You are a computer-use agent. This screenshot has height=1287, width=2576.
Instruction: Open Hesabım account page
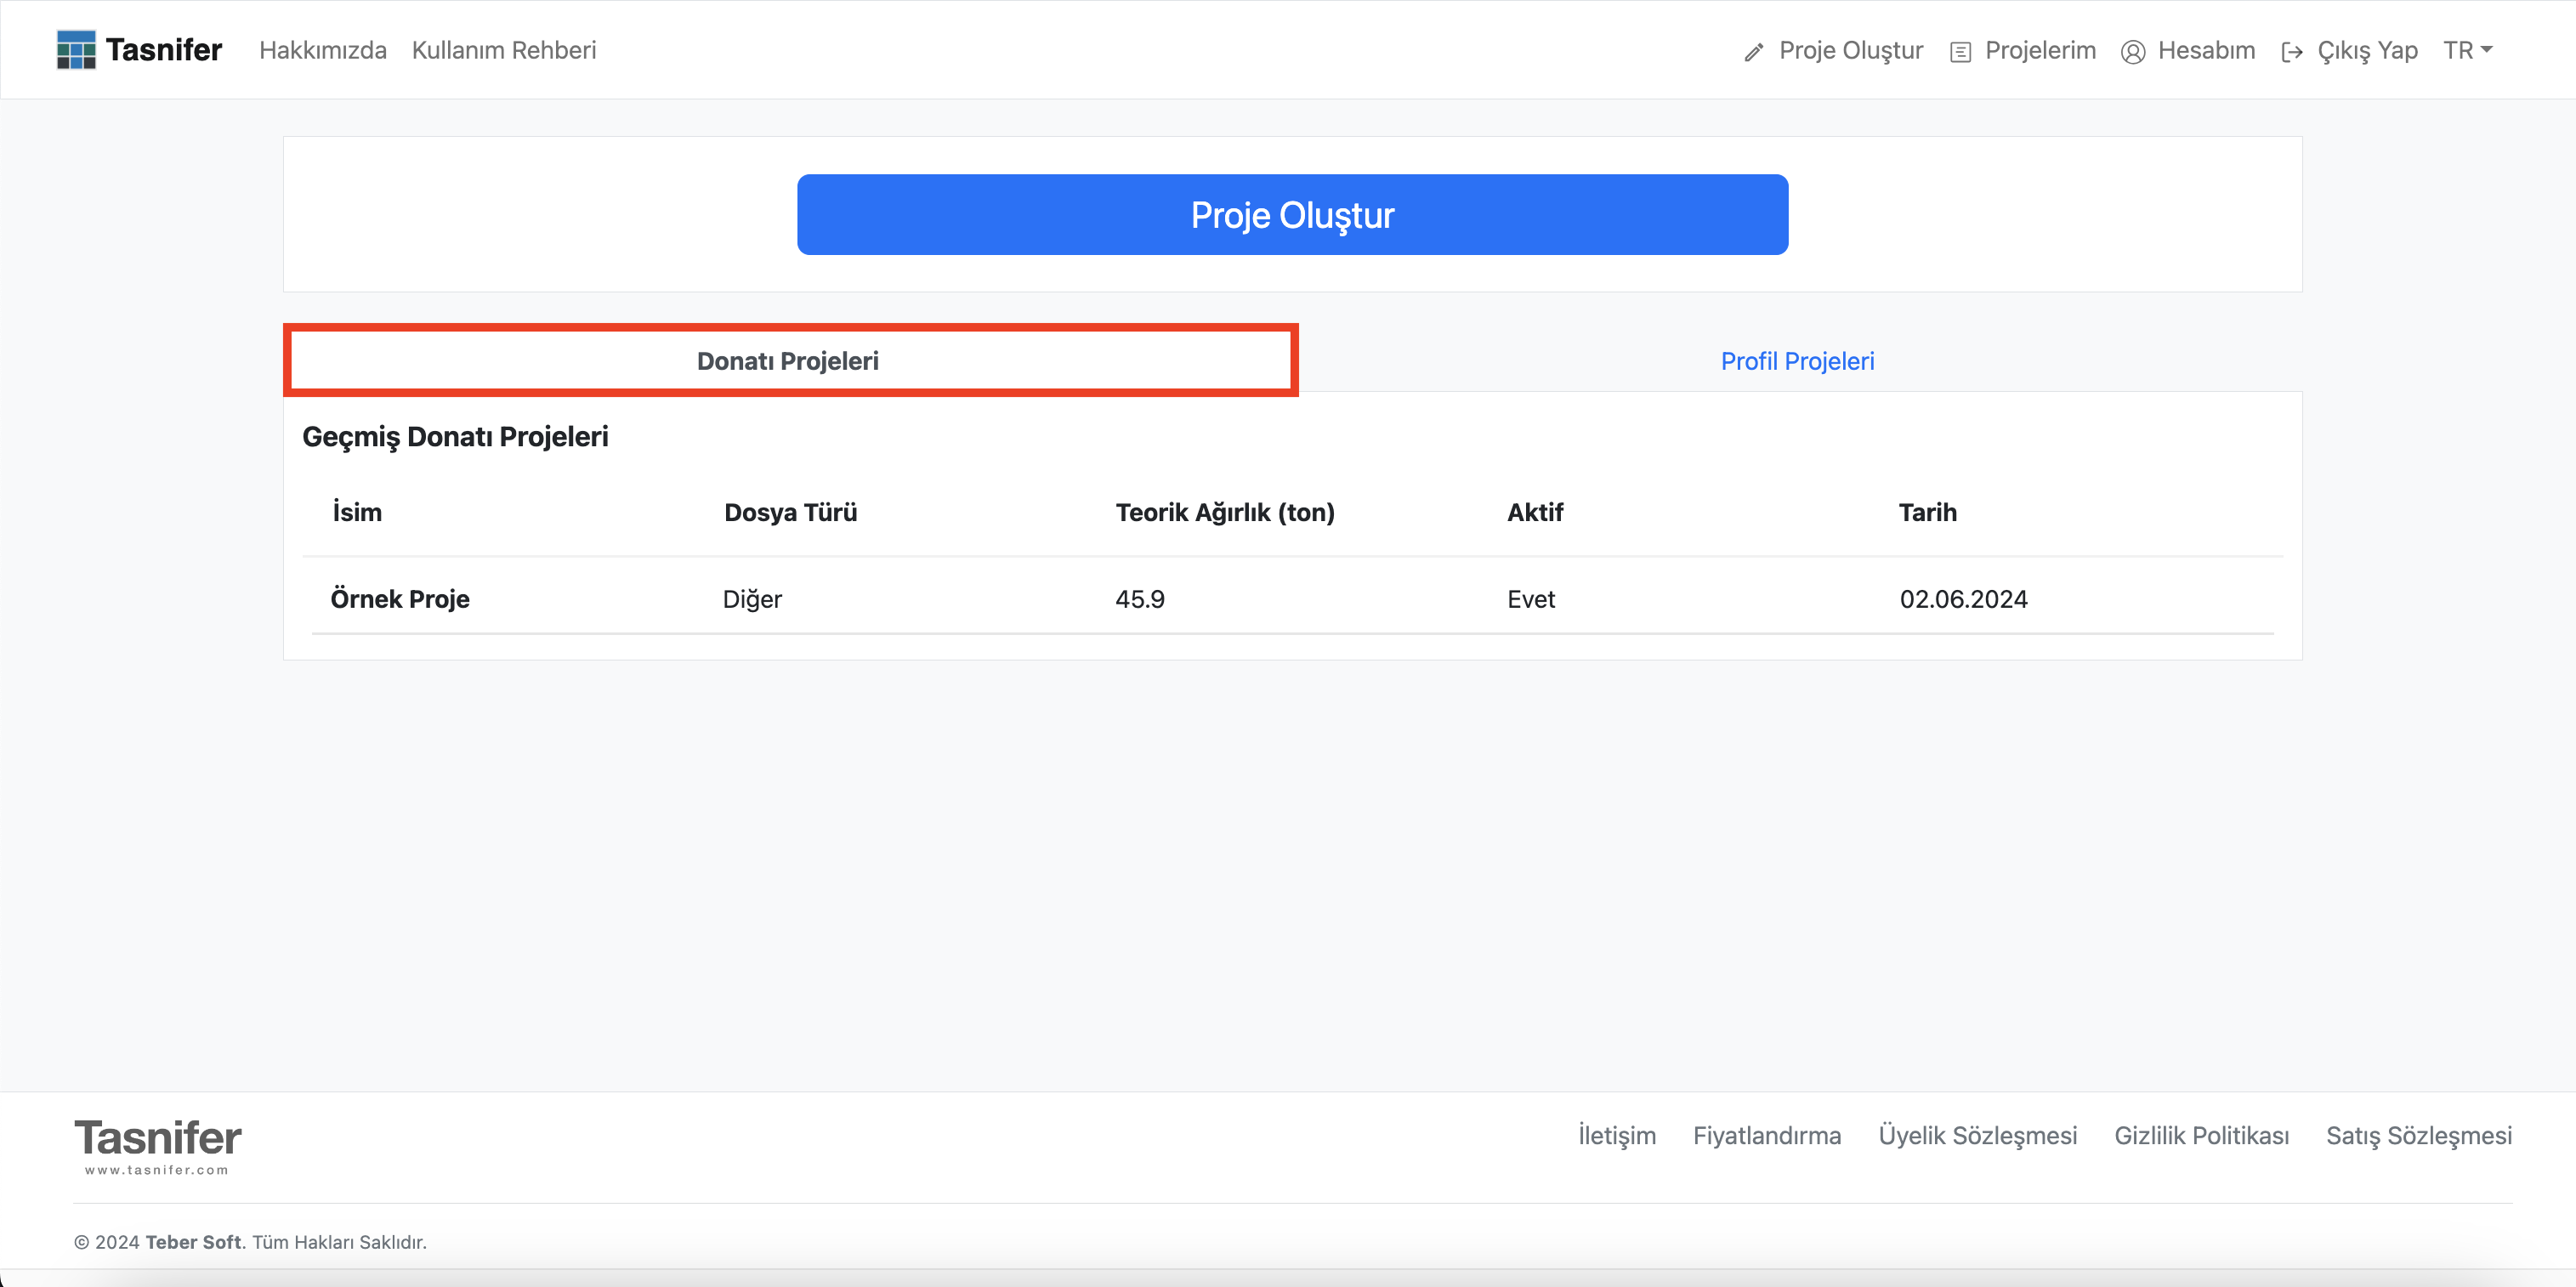[x=2206, y=50]
